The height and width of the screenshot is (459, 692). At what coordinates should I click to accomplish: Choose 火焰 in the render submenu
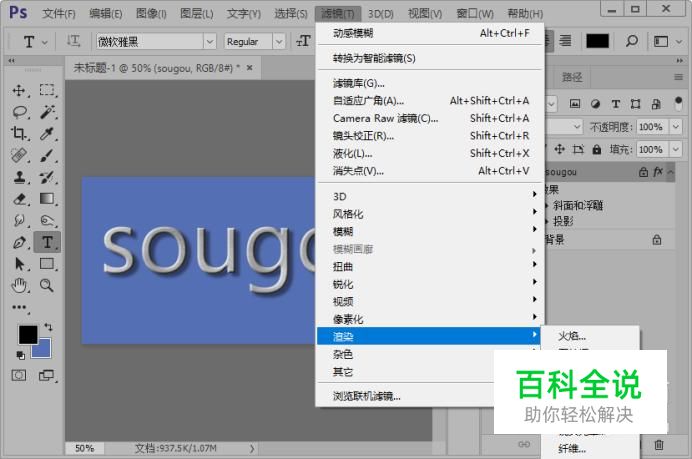590,336
